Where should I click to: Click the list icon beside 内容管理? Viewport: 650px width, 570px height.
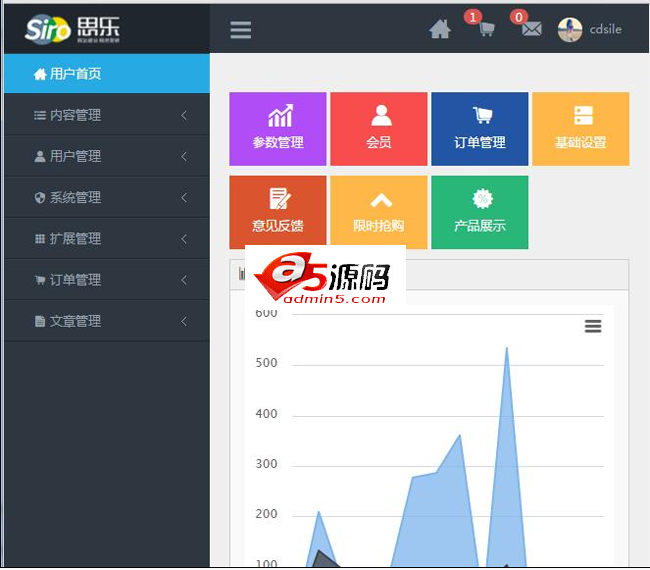tap(40, 115)
